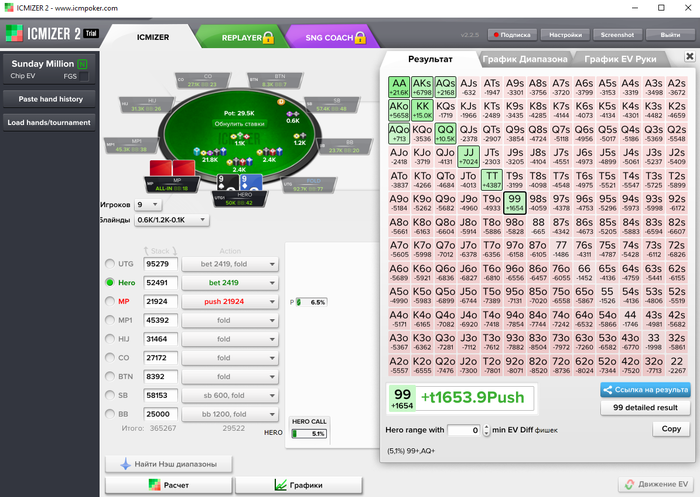The image size is (700, 497).
Task: Click the Copy button
Action: pyautogui.click(x=671, y=429)
